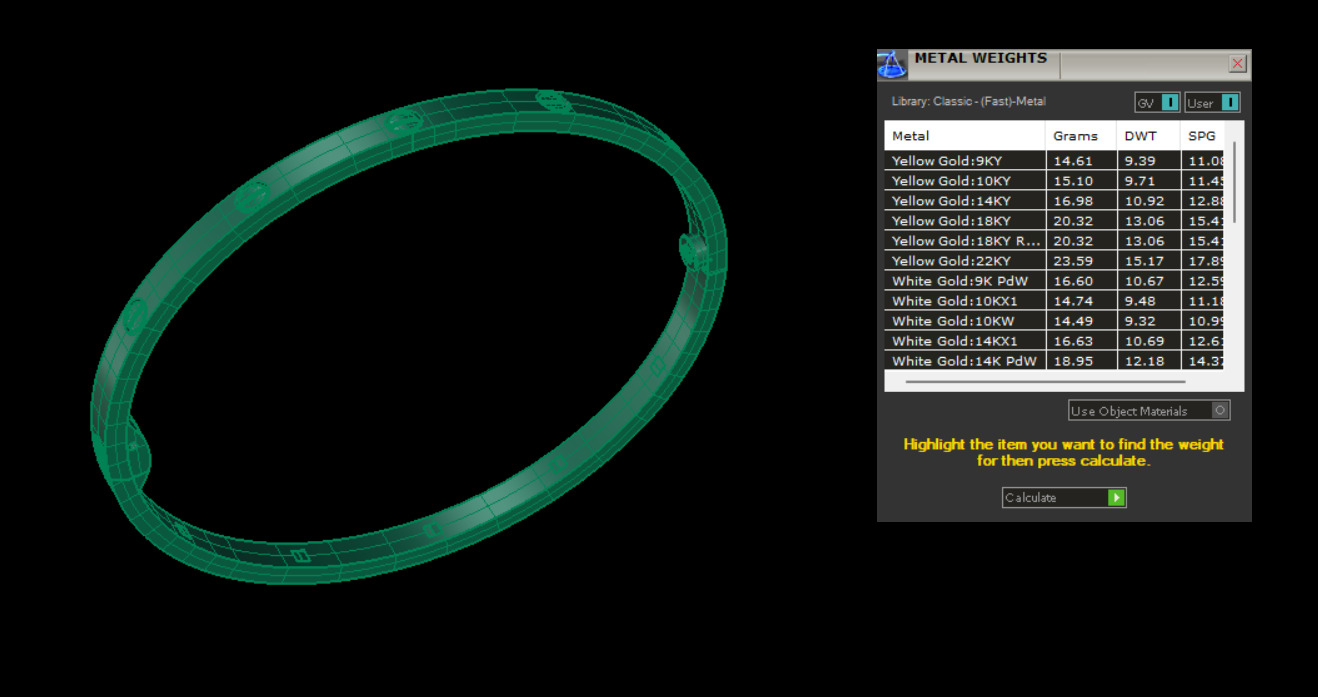
Task: Click the 10.67 DWT cell
Action: (x=1148, y=281)
